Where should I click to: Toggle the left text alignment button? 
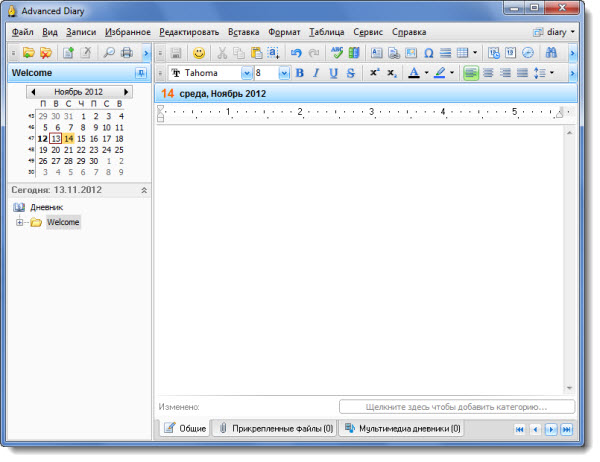(471, 73)
